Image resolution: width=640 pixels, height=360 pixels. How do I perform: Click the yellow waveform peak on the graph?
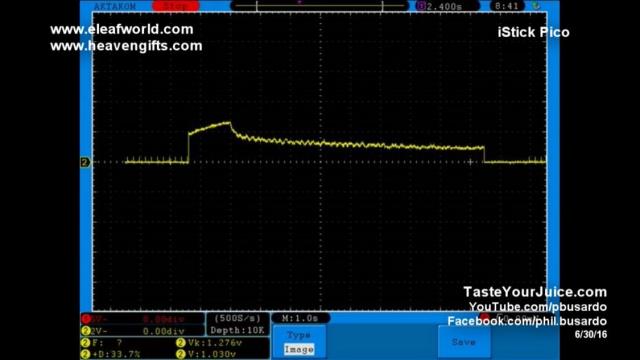coord(229,122)
